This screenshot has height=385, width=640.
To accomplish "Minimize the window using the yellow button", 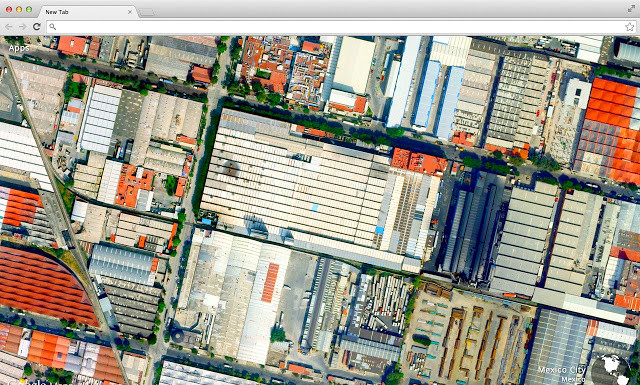I will pos(19,9).
